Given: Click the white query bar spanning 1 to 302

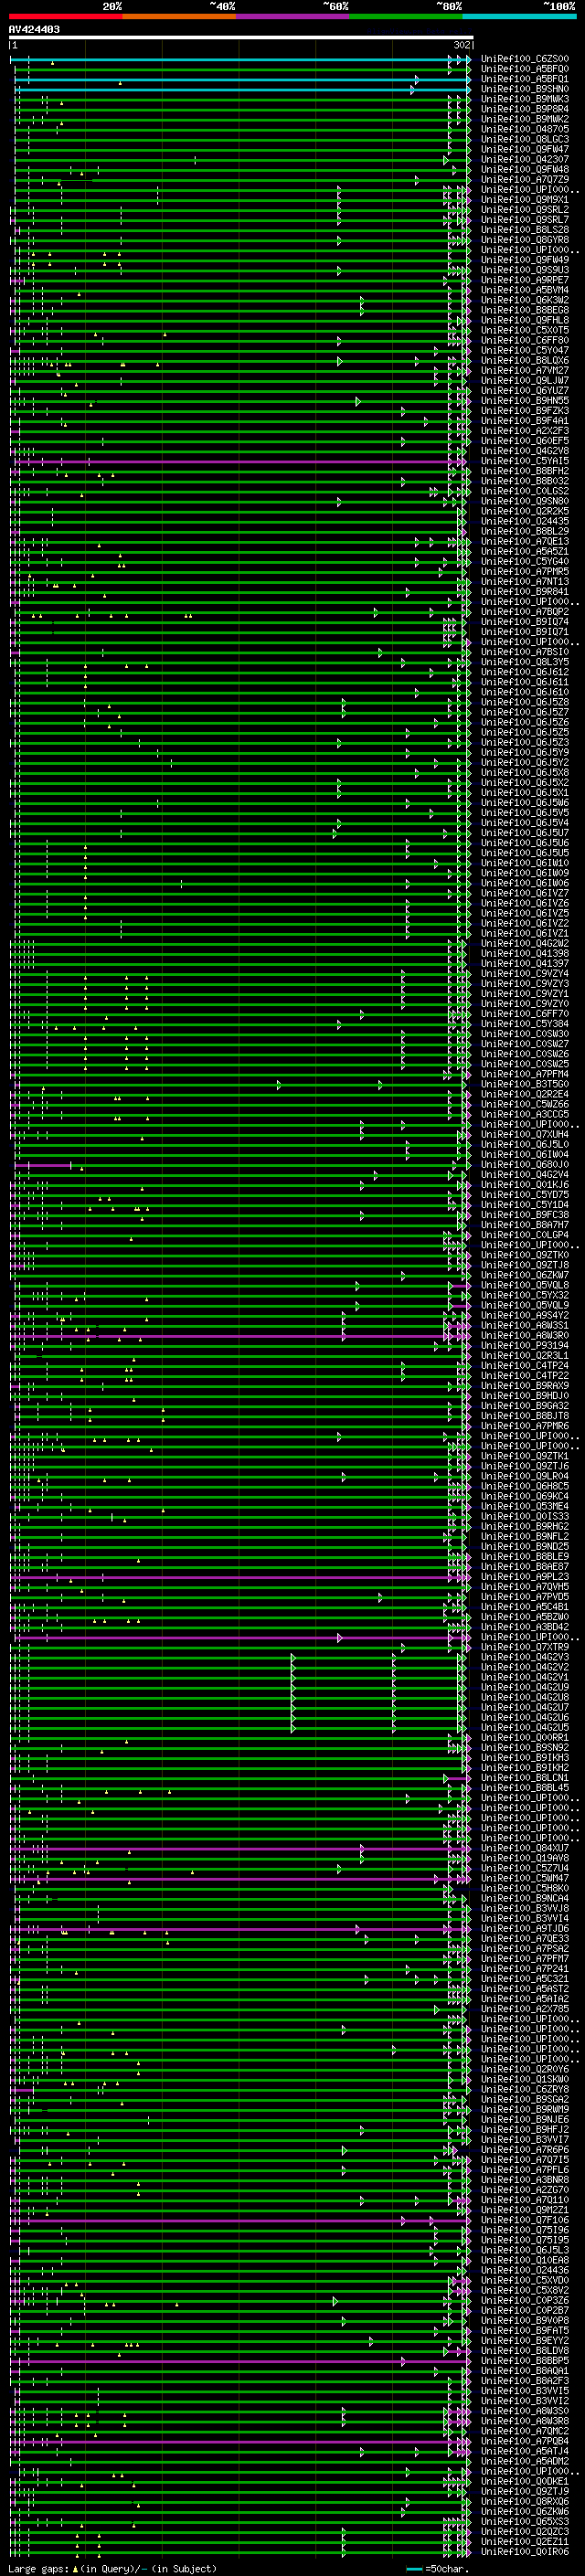Looking at the screenshot, I should [241, 37].
